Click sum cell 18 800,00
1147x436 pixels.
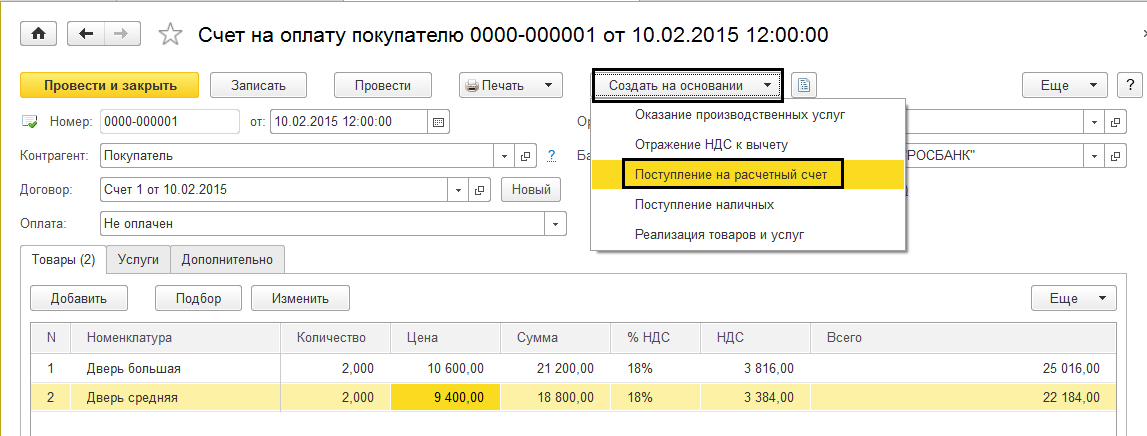click(x=556, y=399)
